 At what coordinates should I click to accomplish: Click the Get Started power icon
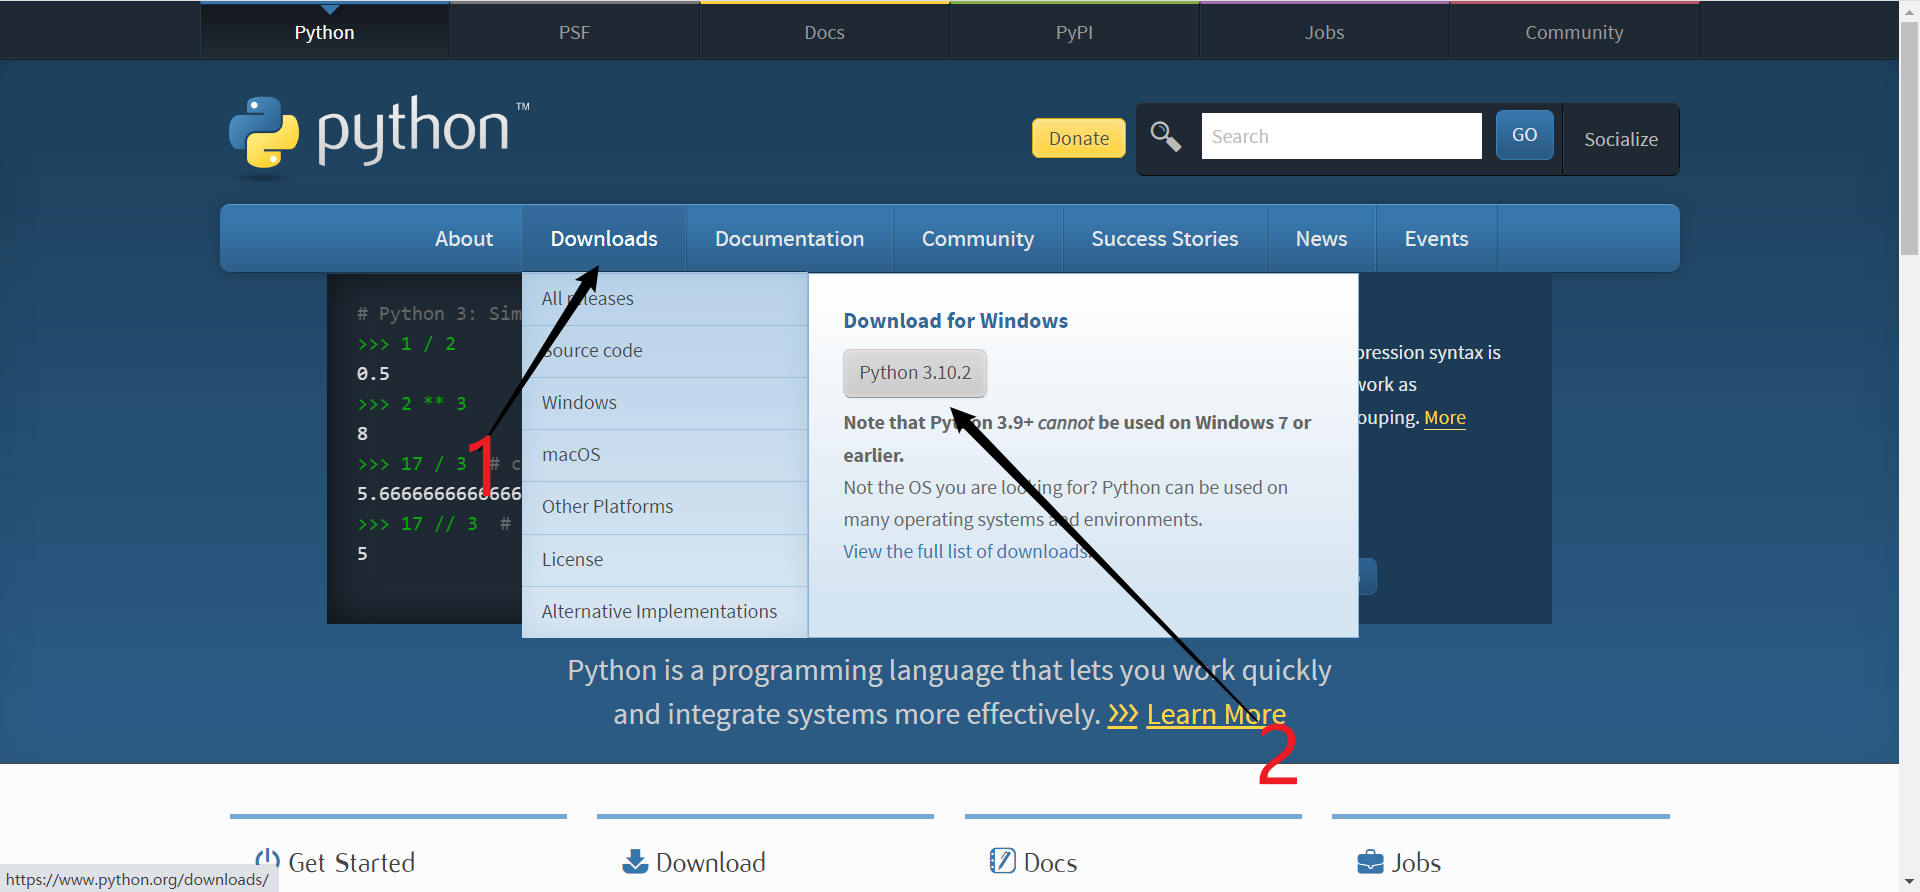coord(267,861)
